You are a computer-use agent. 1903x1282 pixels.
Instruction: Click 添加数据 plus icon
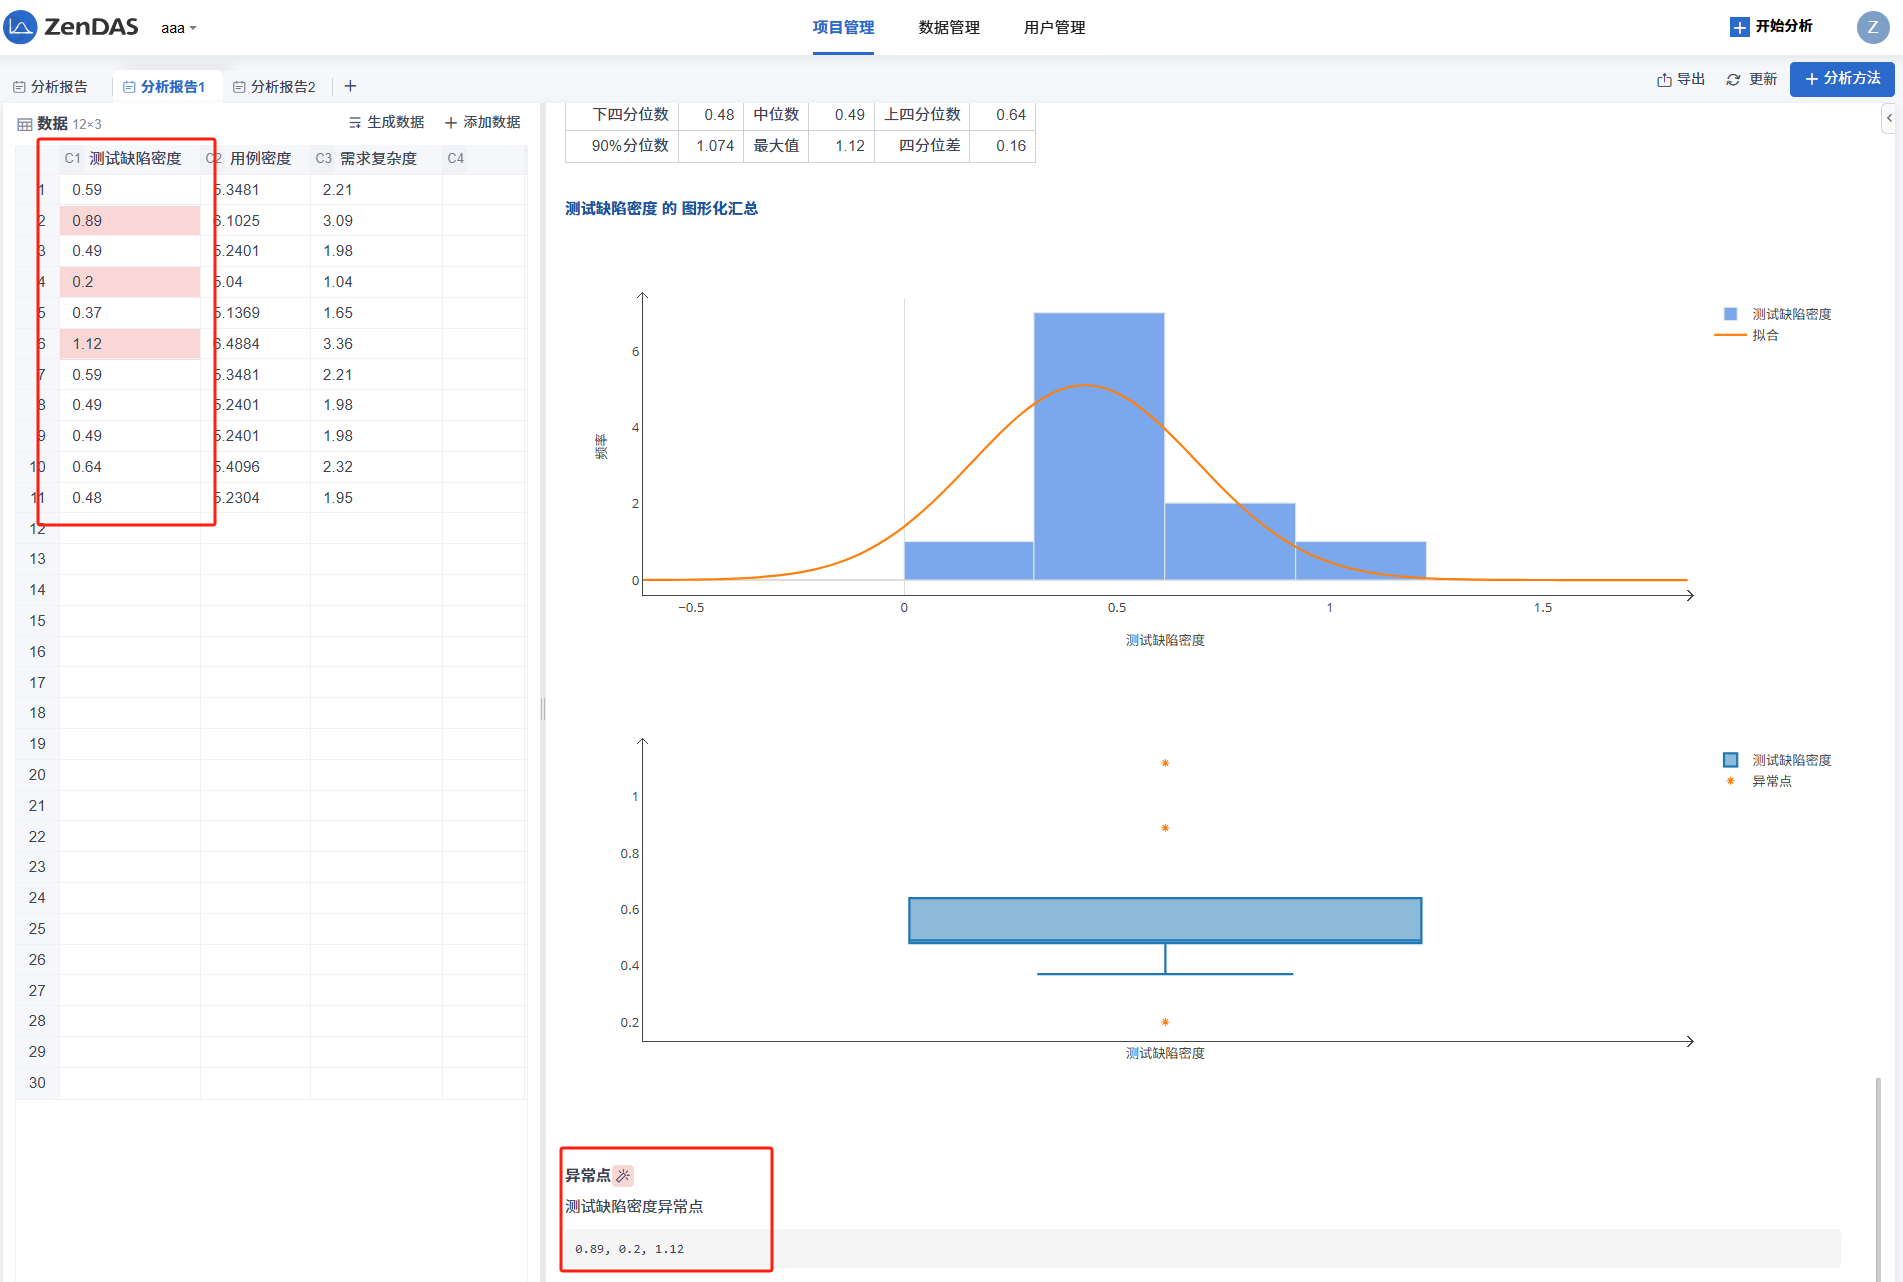451,122
